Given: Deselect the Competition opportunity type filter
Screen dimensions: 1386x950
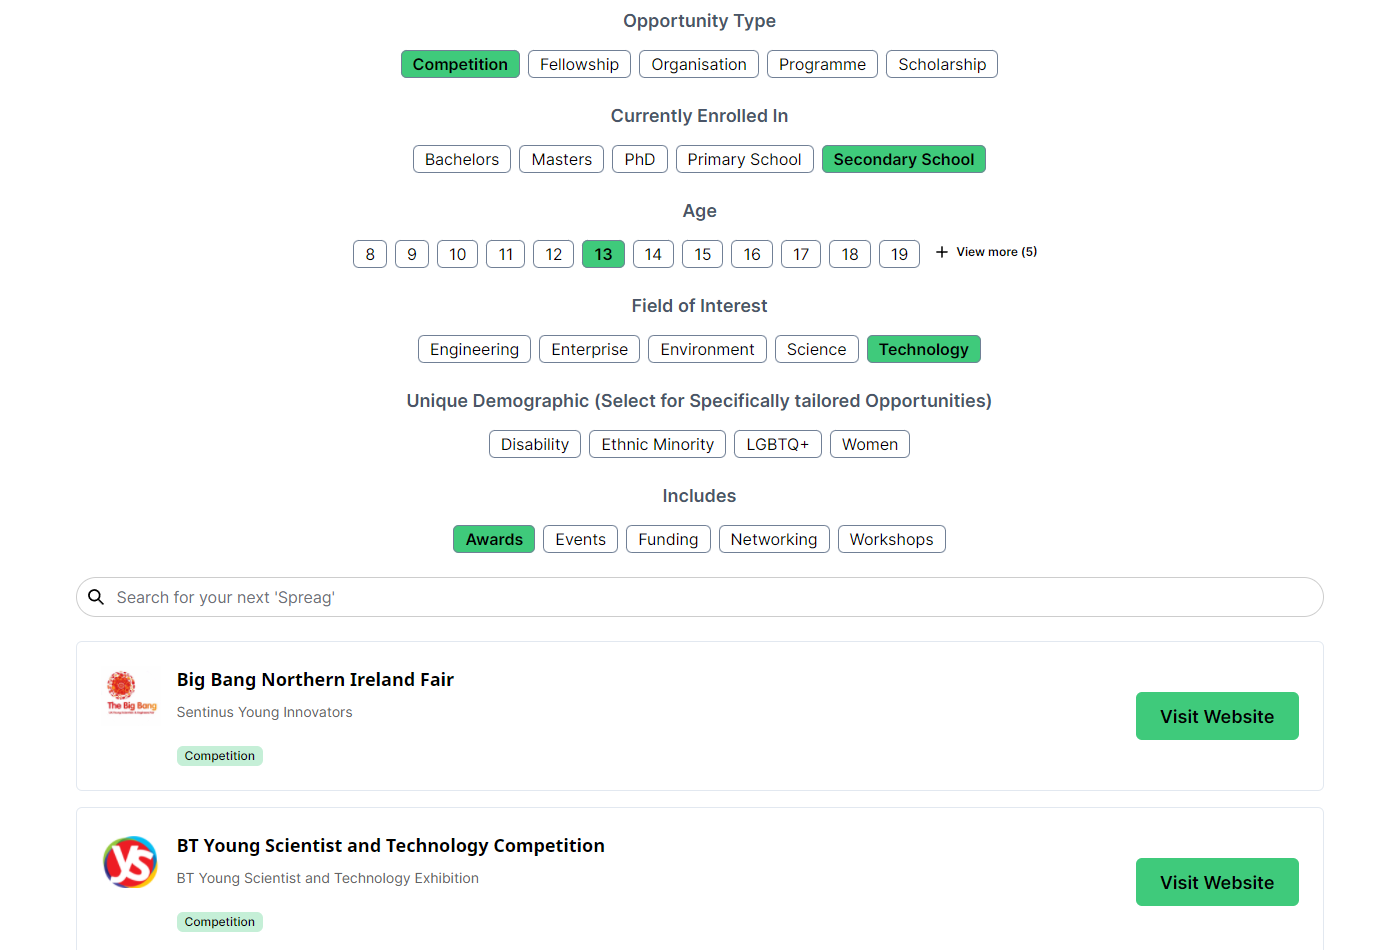Looking at the screenshot, I should (x=460, y=64).
